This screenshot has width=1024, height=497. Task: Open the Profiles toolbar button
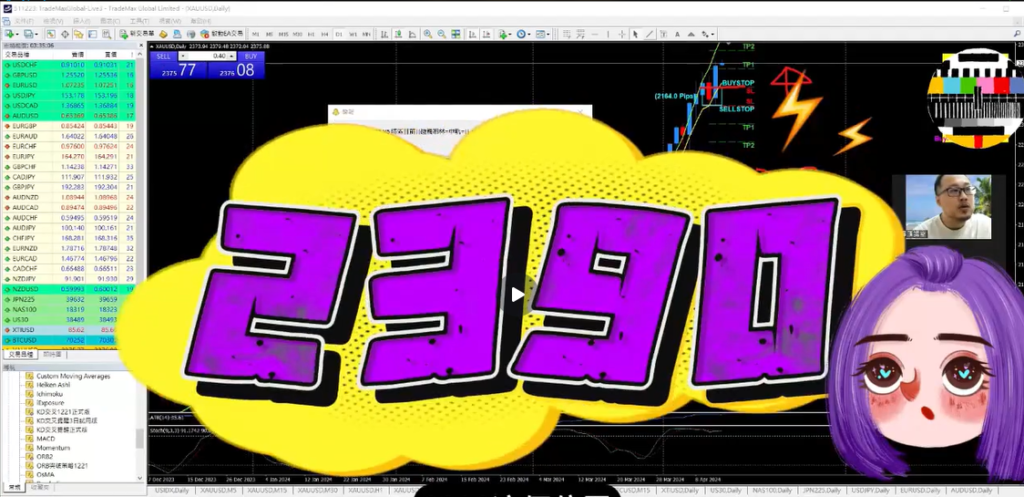click(29, 34)
